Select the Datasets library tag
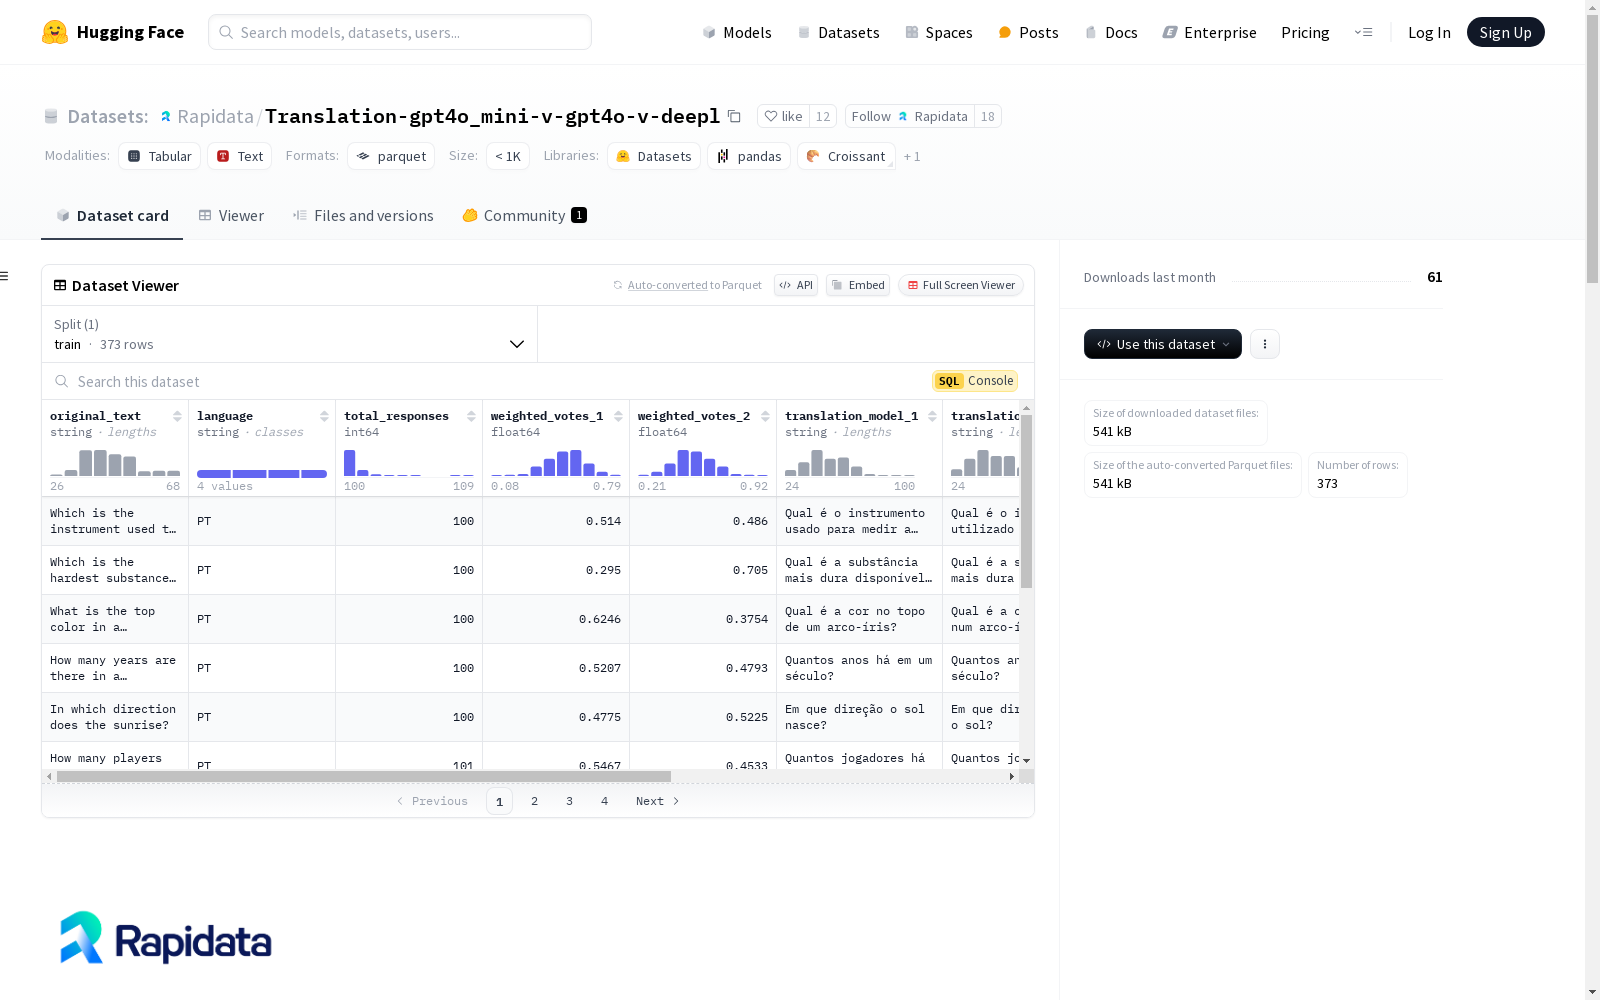The image size is (1600, 1000). 654,156
